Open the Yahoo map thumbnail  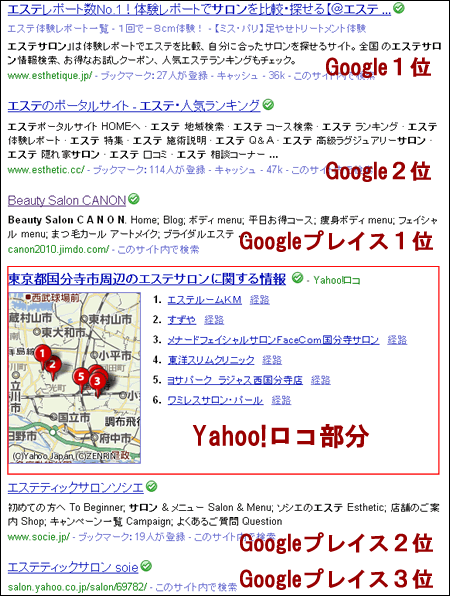coord(74,378)
